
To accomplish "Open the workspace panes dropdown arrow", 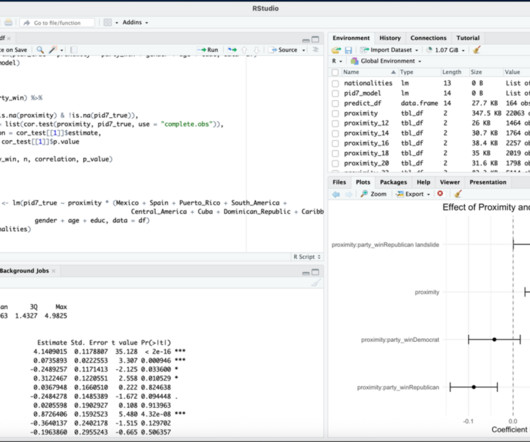I will tap(117, 23).
